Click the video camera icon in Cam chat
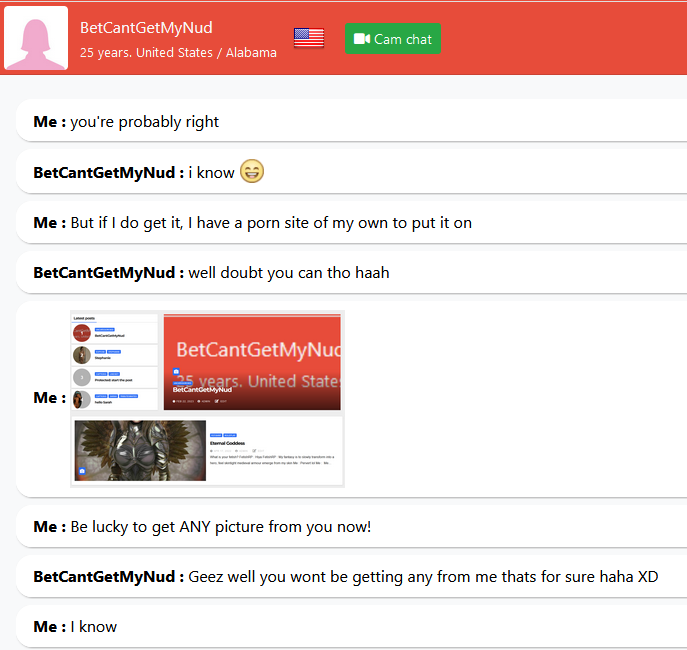 [362, 39]
